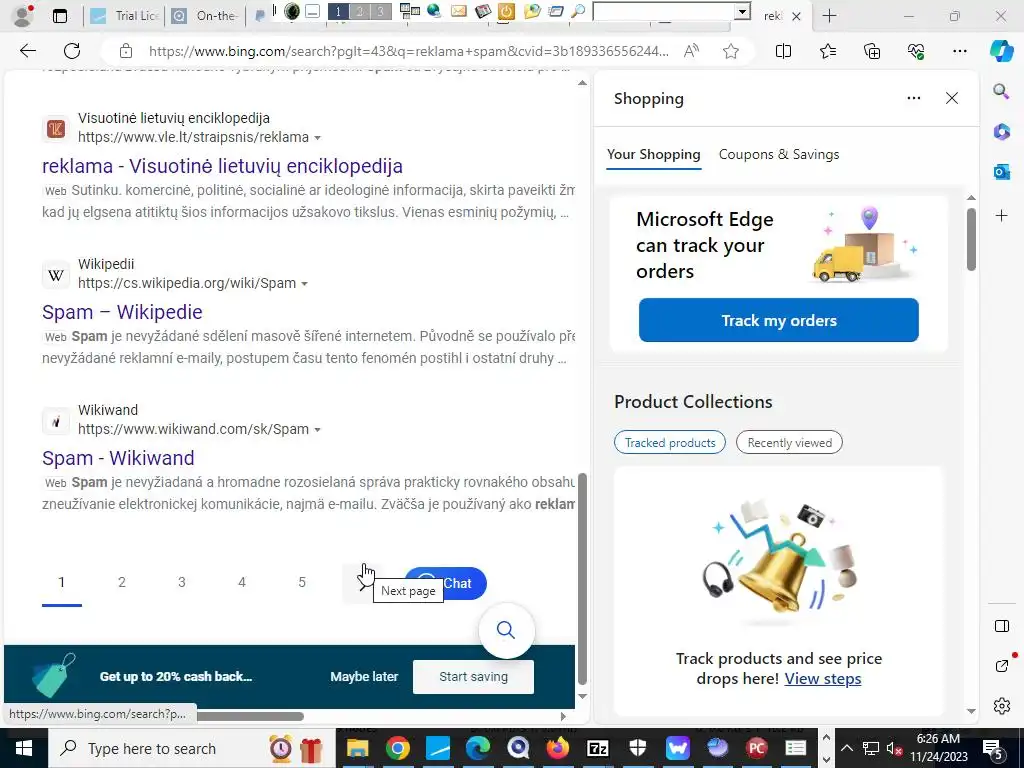Open Shopping panel more options

tap(914, 98)
